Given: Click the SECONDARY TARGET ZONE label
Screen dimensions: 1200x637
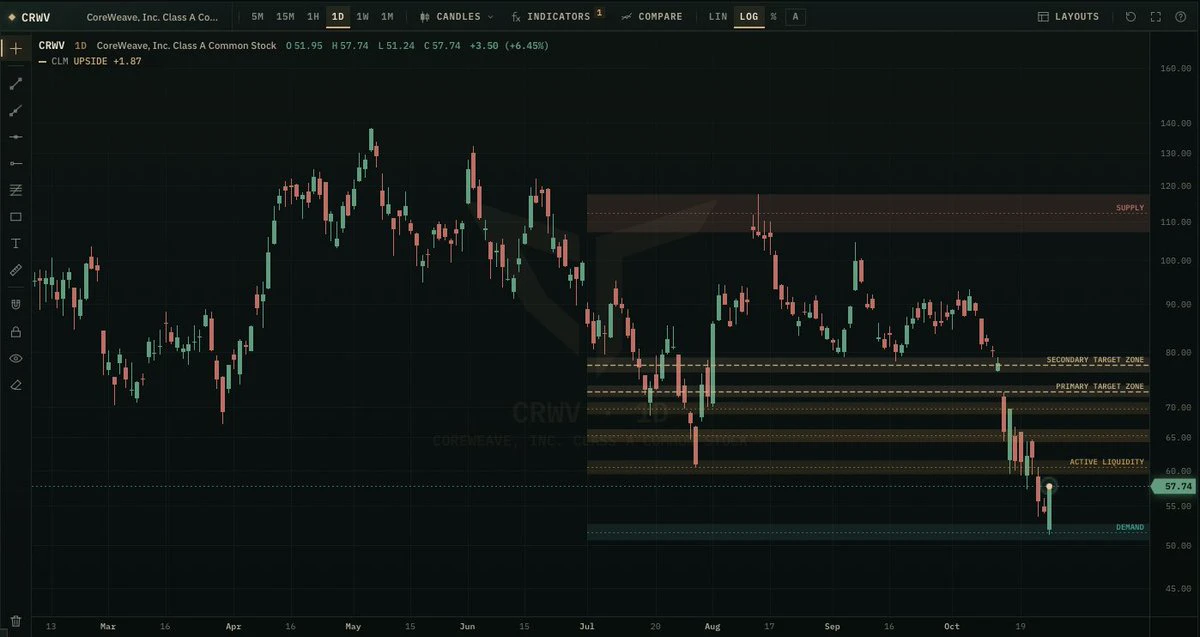Looking at the screenshot, I should coord(1095,360).
